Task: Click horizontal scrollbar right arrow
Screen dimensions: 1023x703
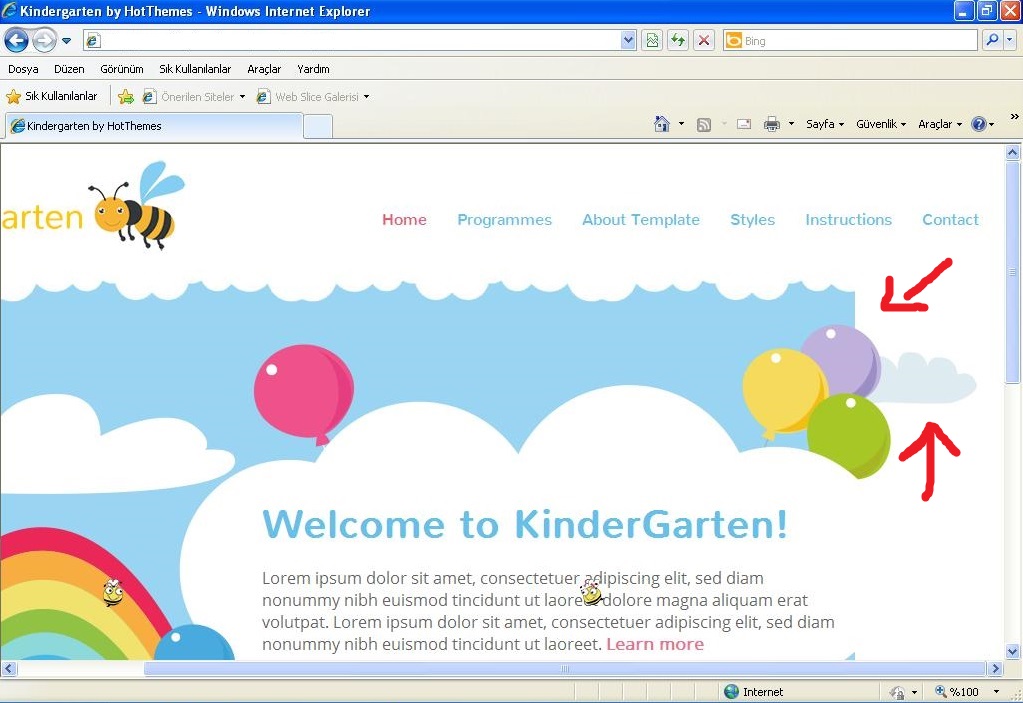Action: coord(995,668)
